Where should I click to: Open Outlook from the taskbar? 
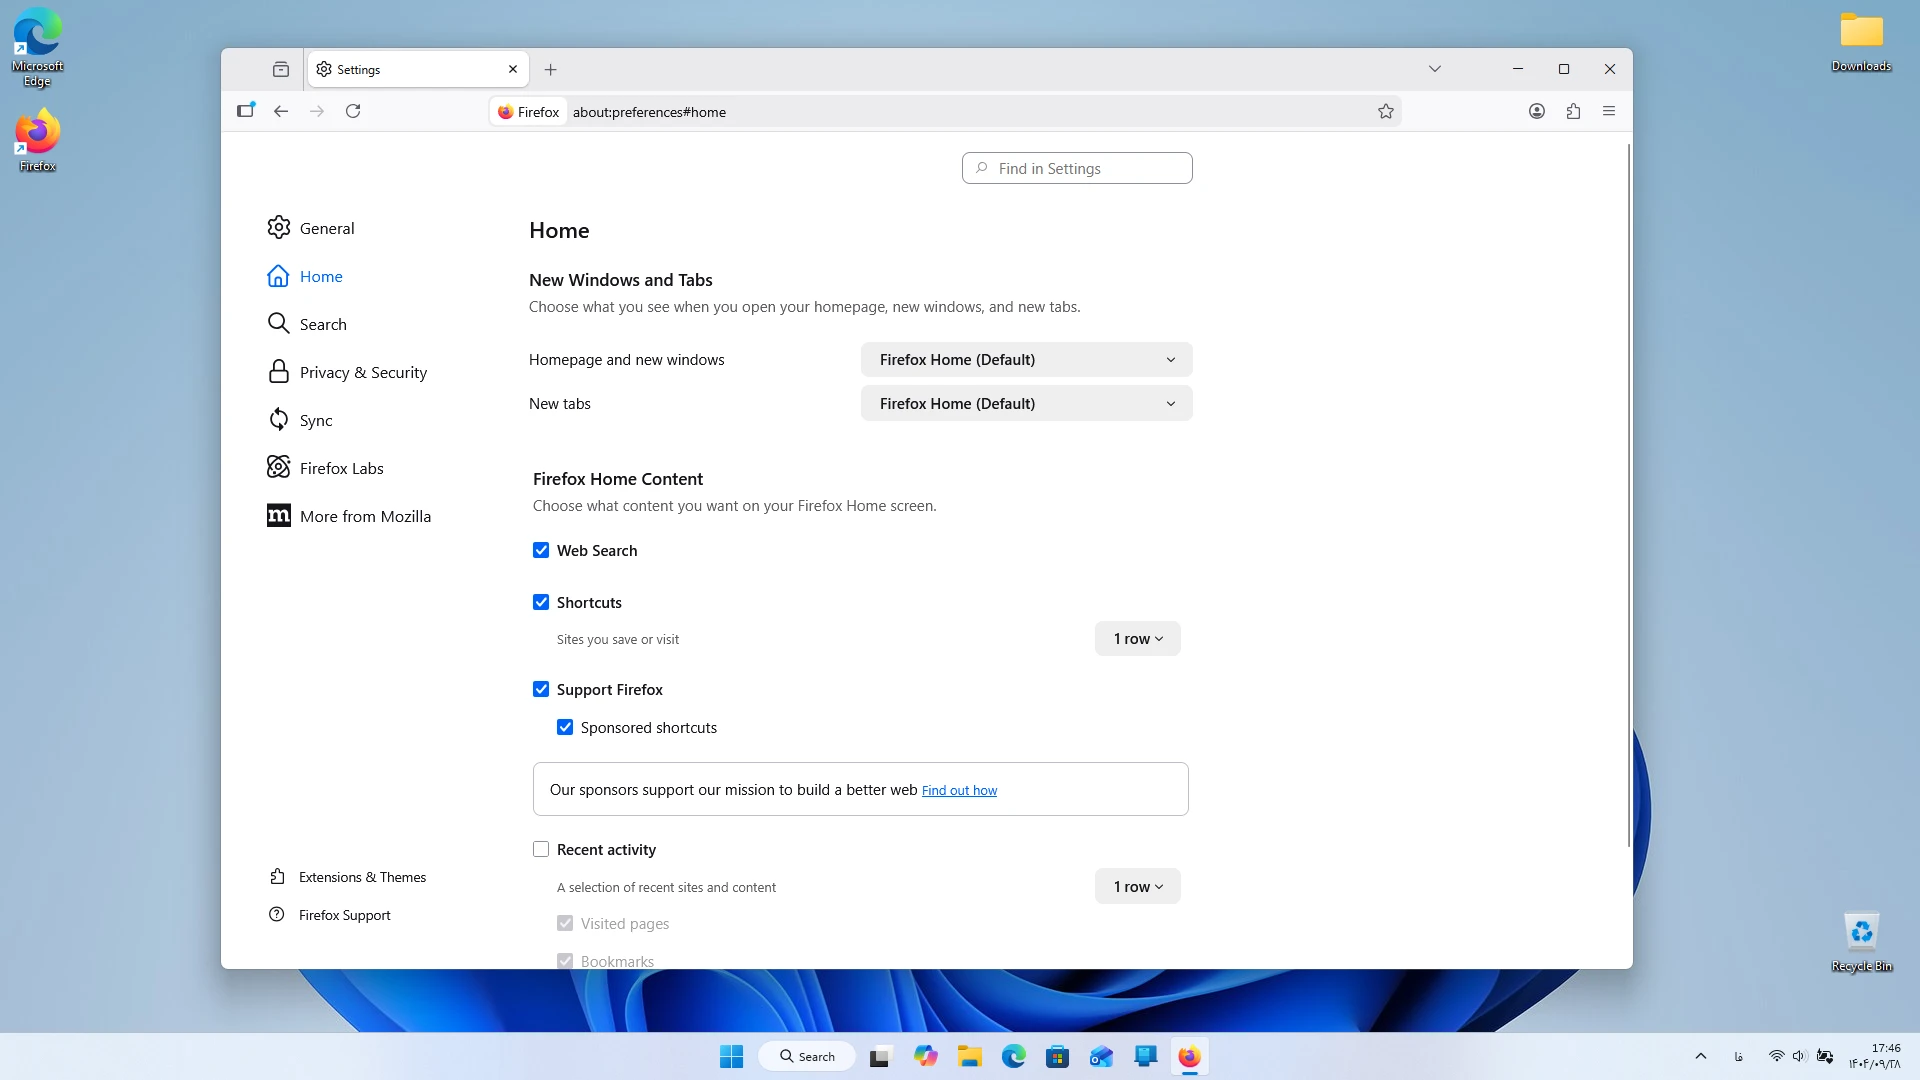1101,1056
